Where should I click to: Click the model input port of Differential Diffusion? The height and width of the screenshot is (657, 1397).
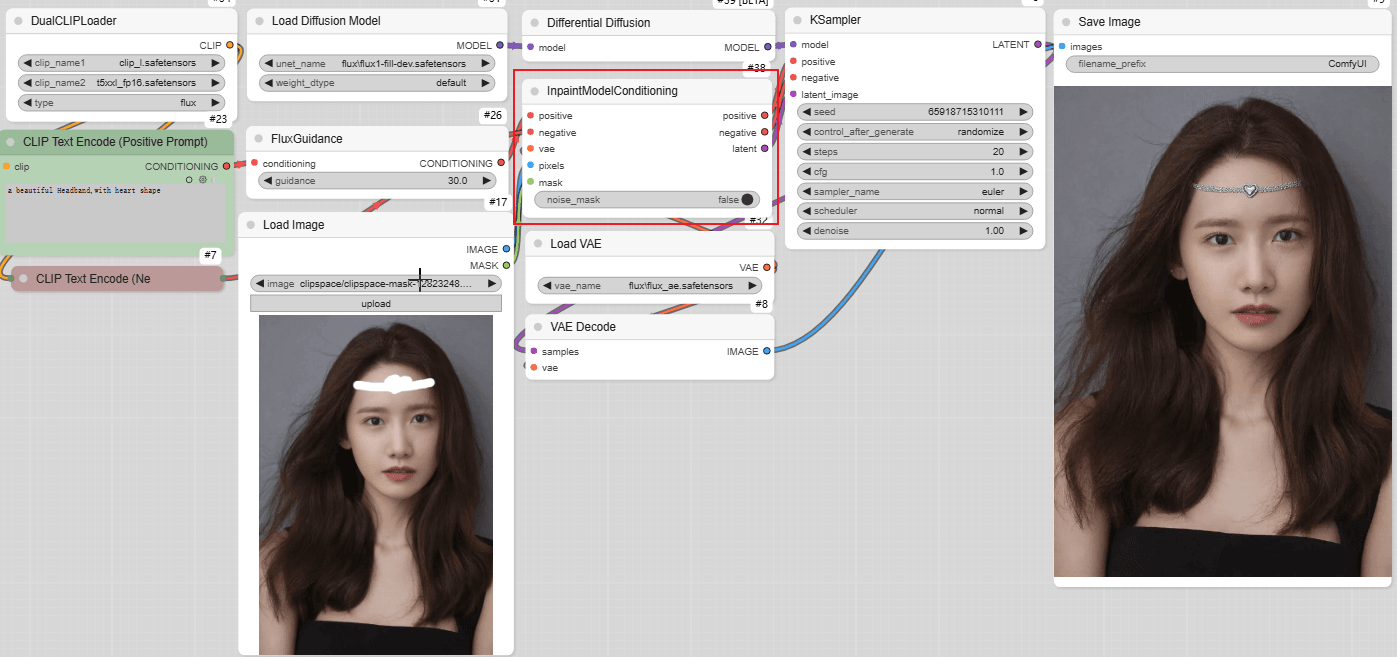(530, 47)
